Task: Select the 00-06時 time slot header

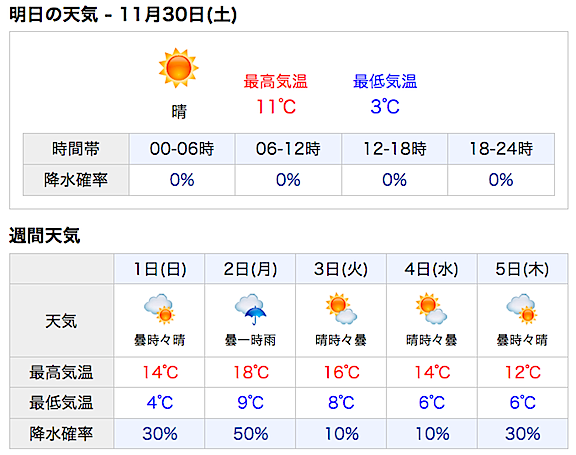Action: pyautogui.click(x=182, y=149)
